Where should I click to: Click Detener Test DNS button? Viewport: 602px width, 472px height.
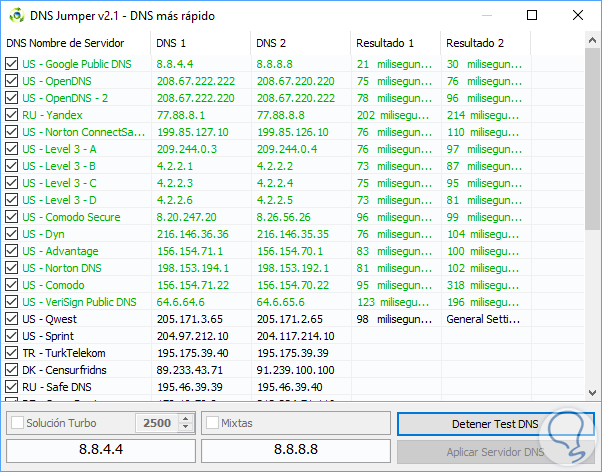[495, 424]
